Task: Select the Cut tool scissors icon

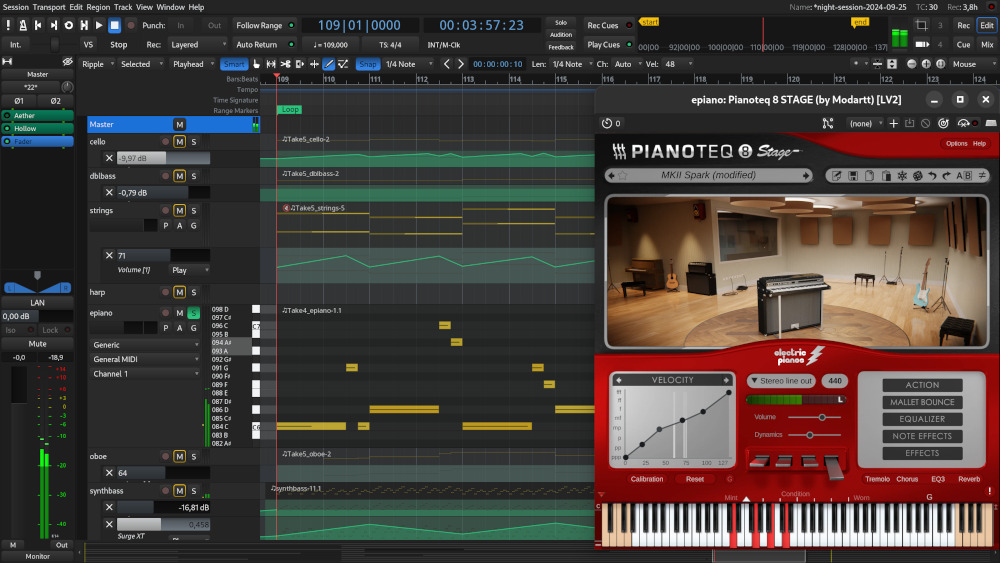Action: click(285, 64)
